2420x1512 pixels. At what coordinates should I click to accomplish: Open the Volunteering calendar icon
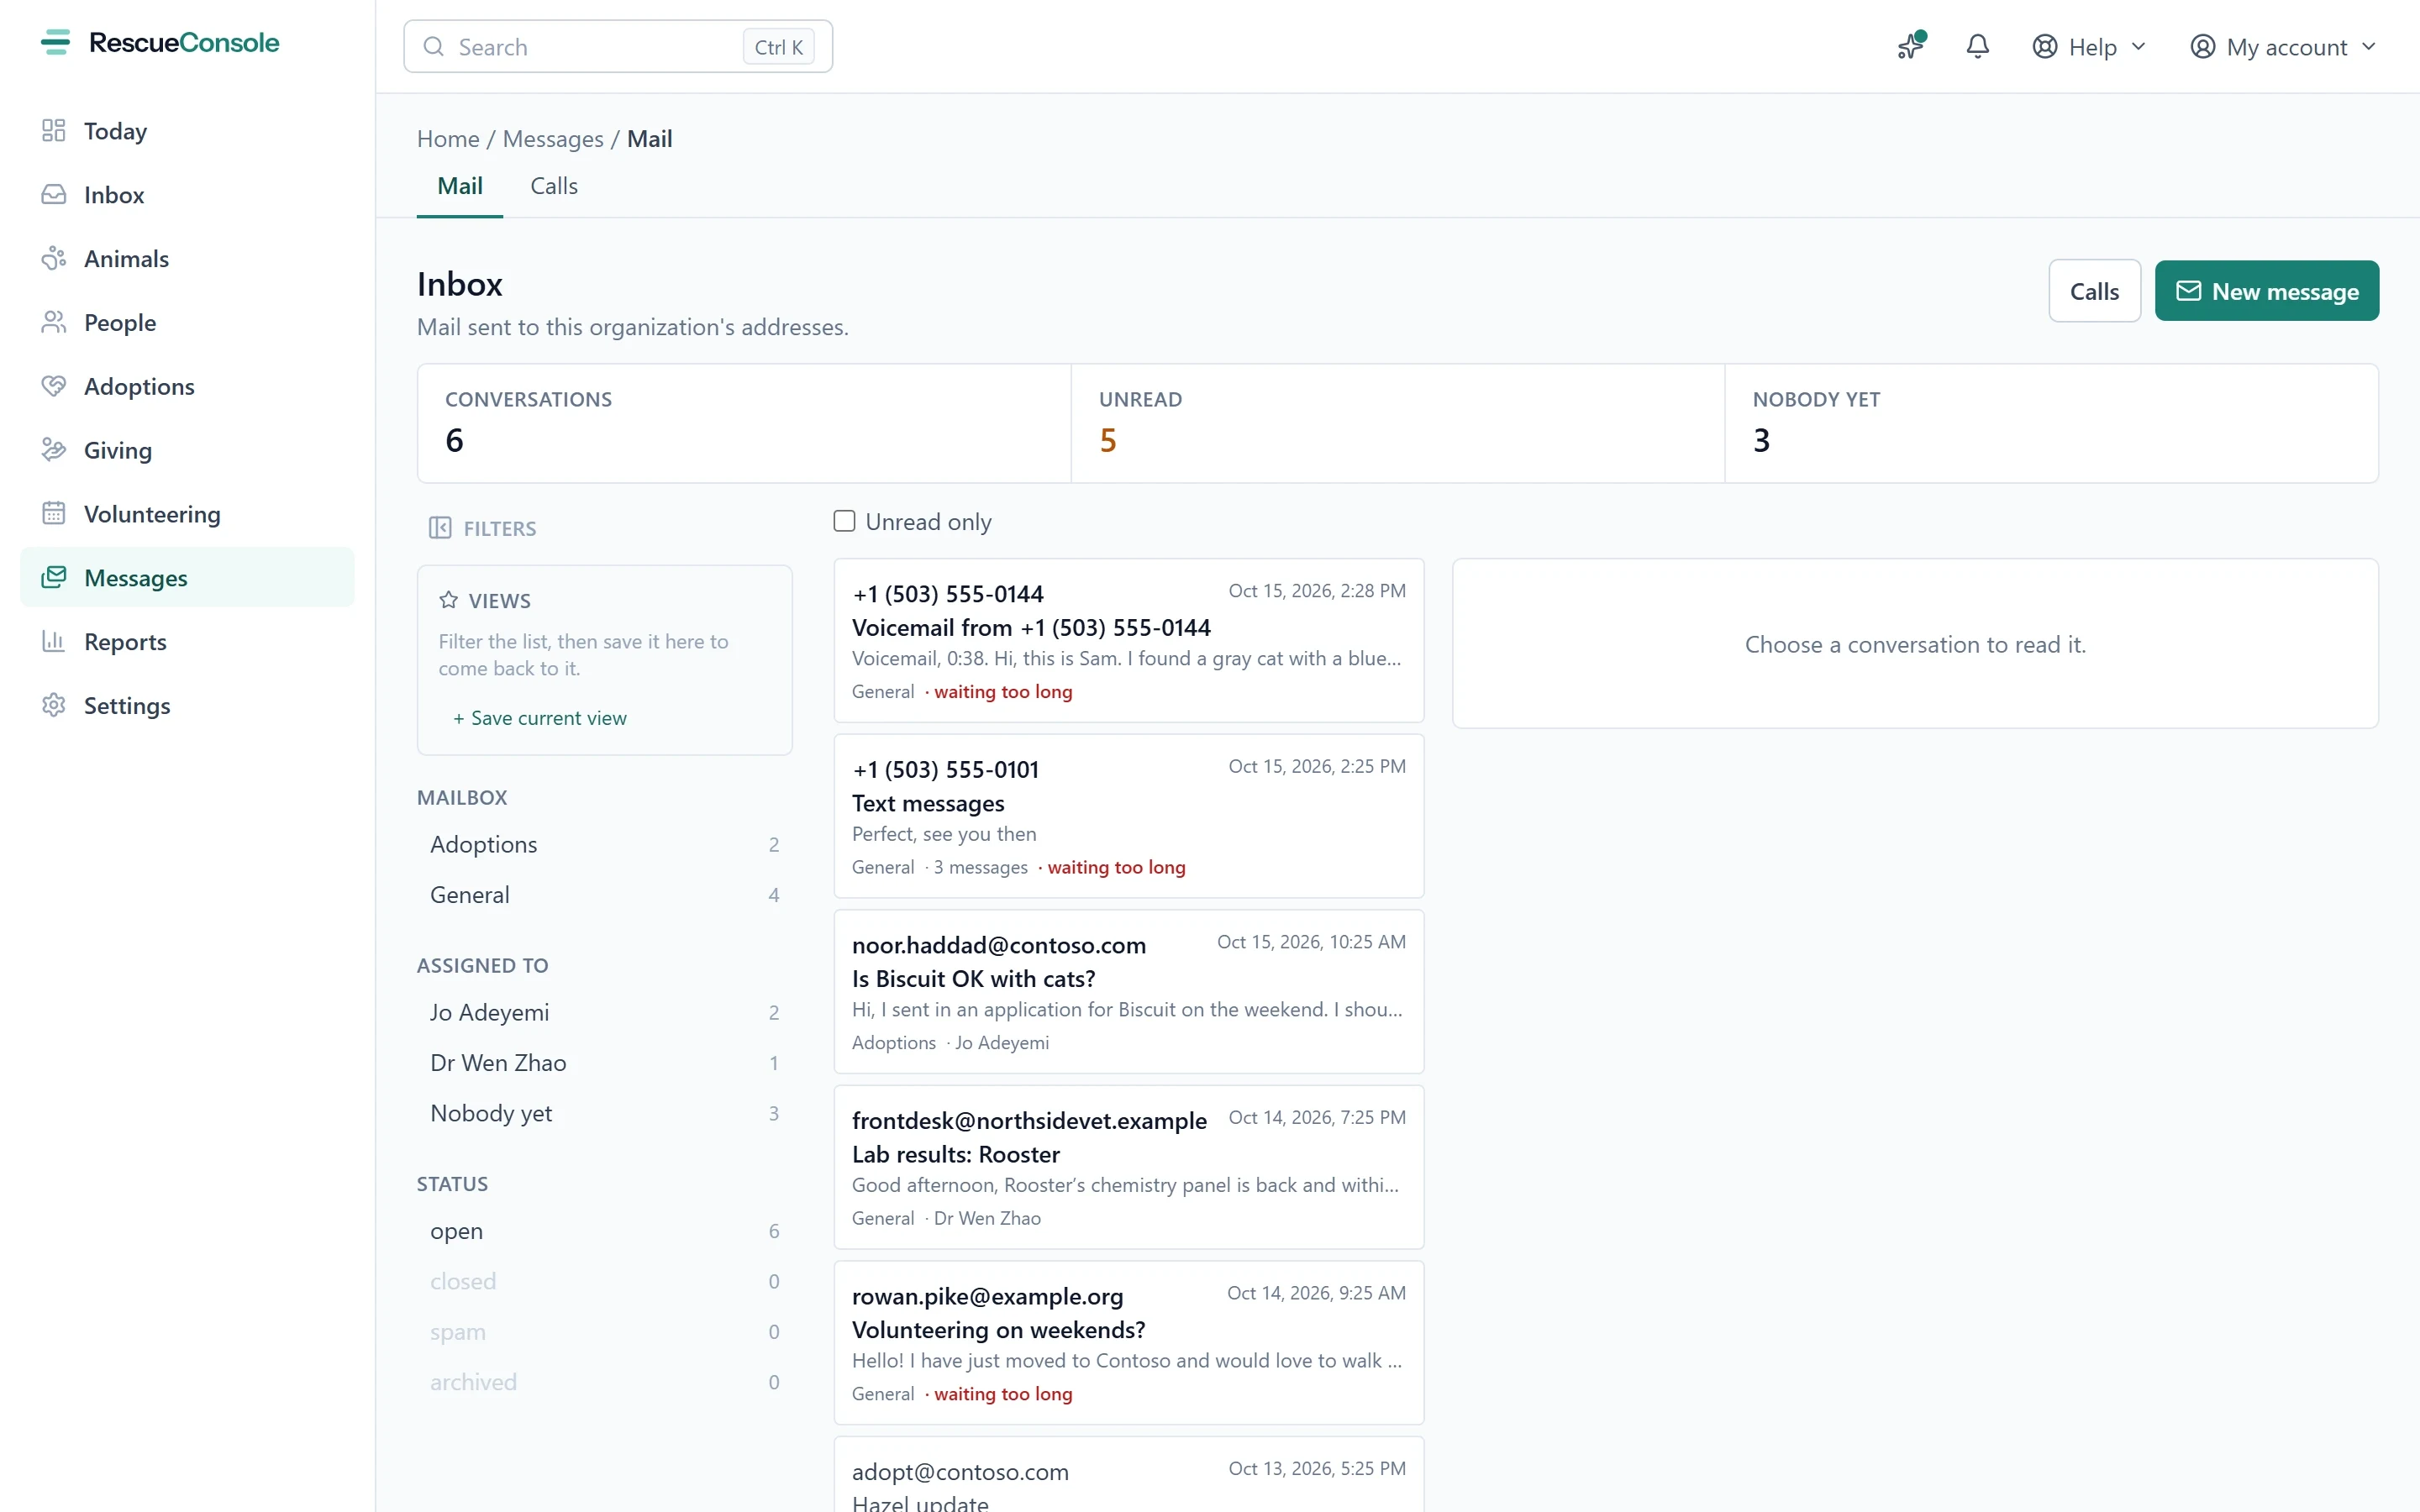coord(54,514)
